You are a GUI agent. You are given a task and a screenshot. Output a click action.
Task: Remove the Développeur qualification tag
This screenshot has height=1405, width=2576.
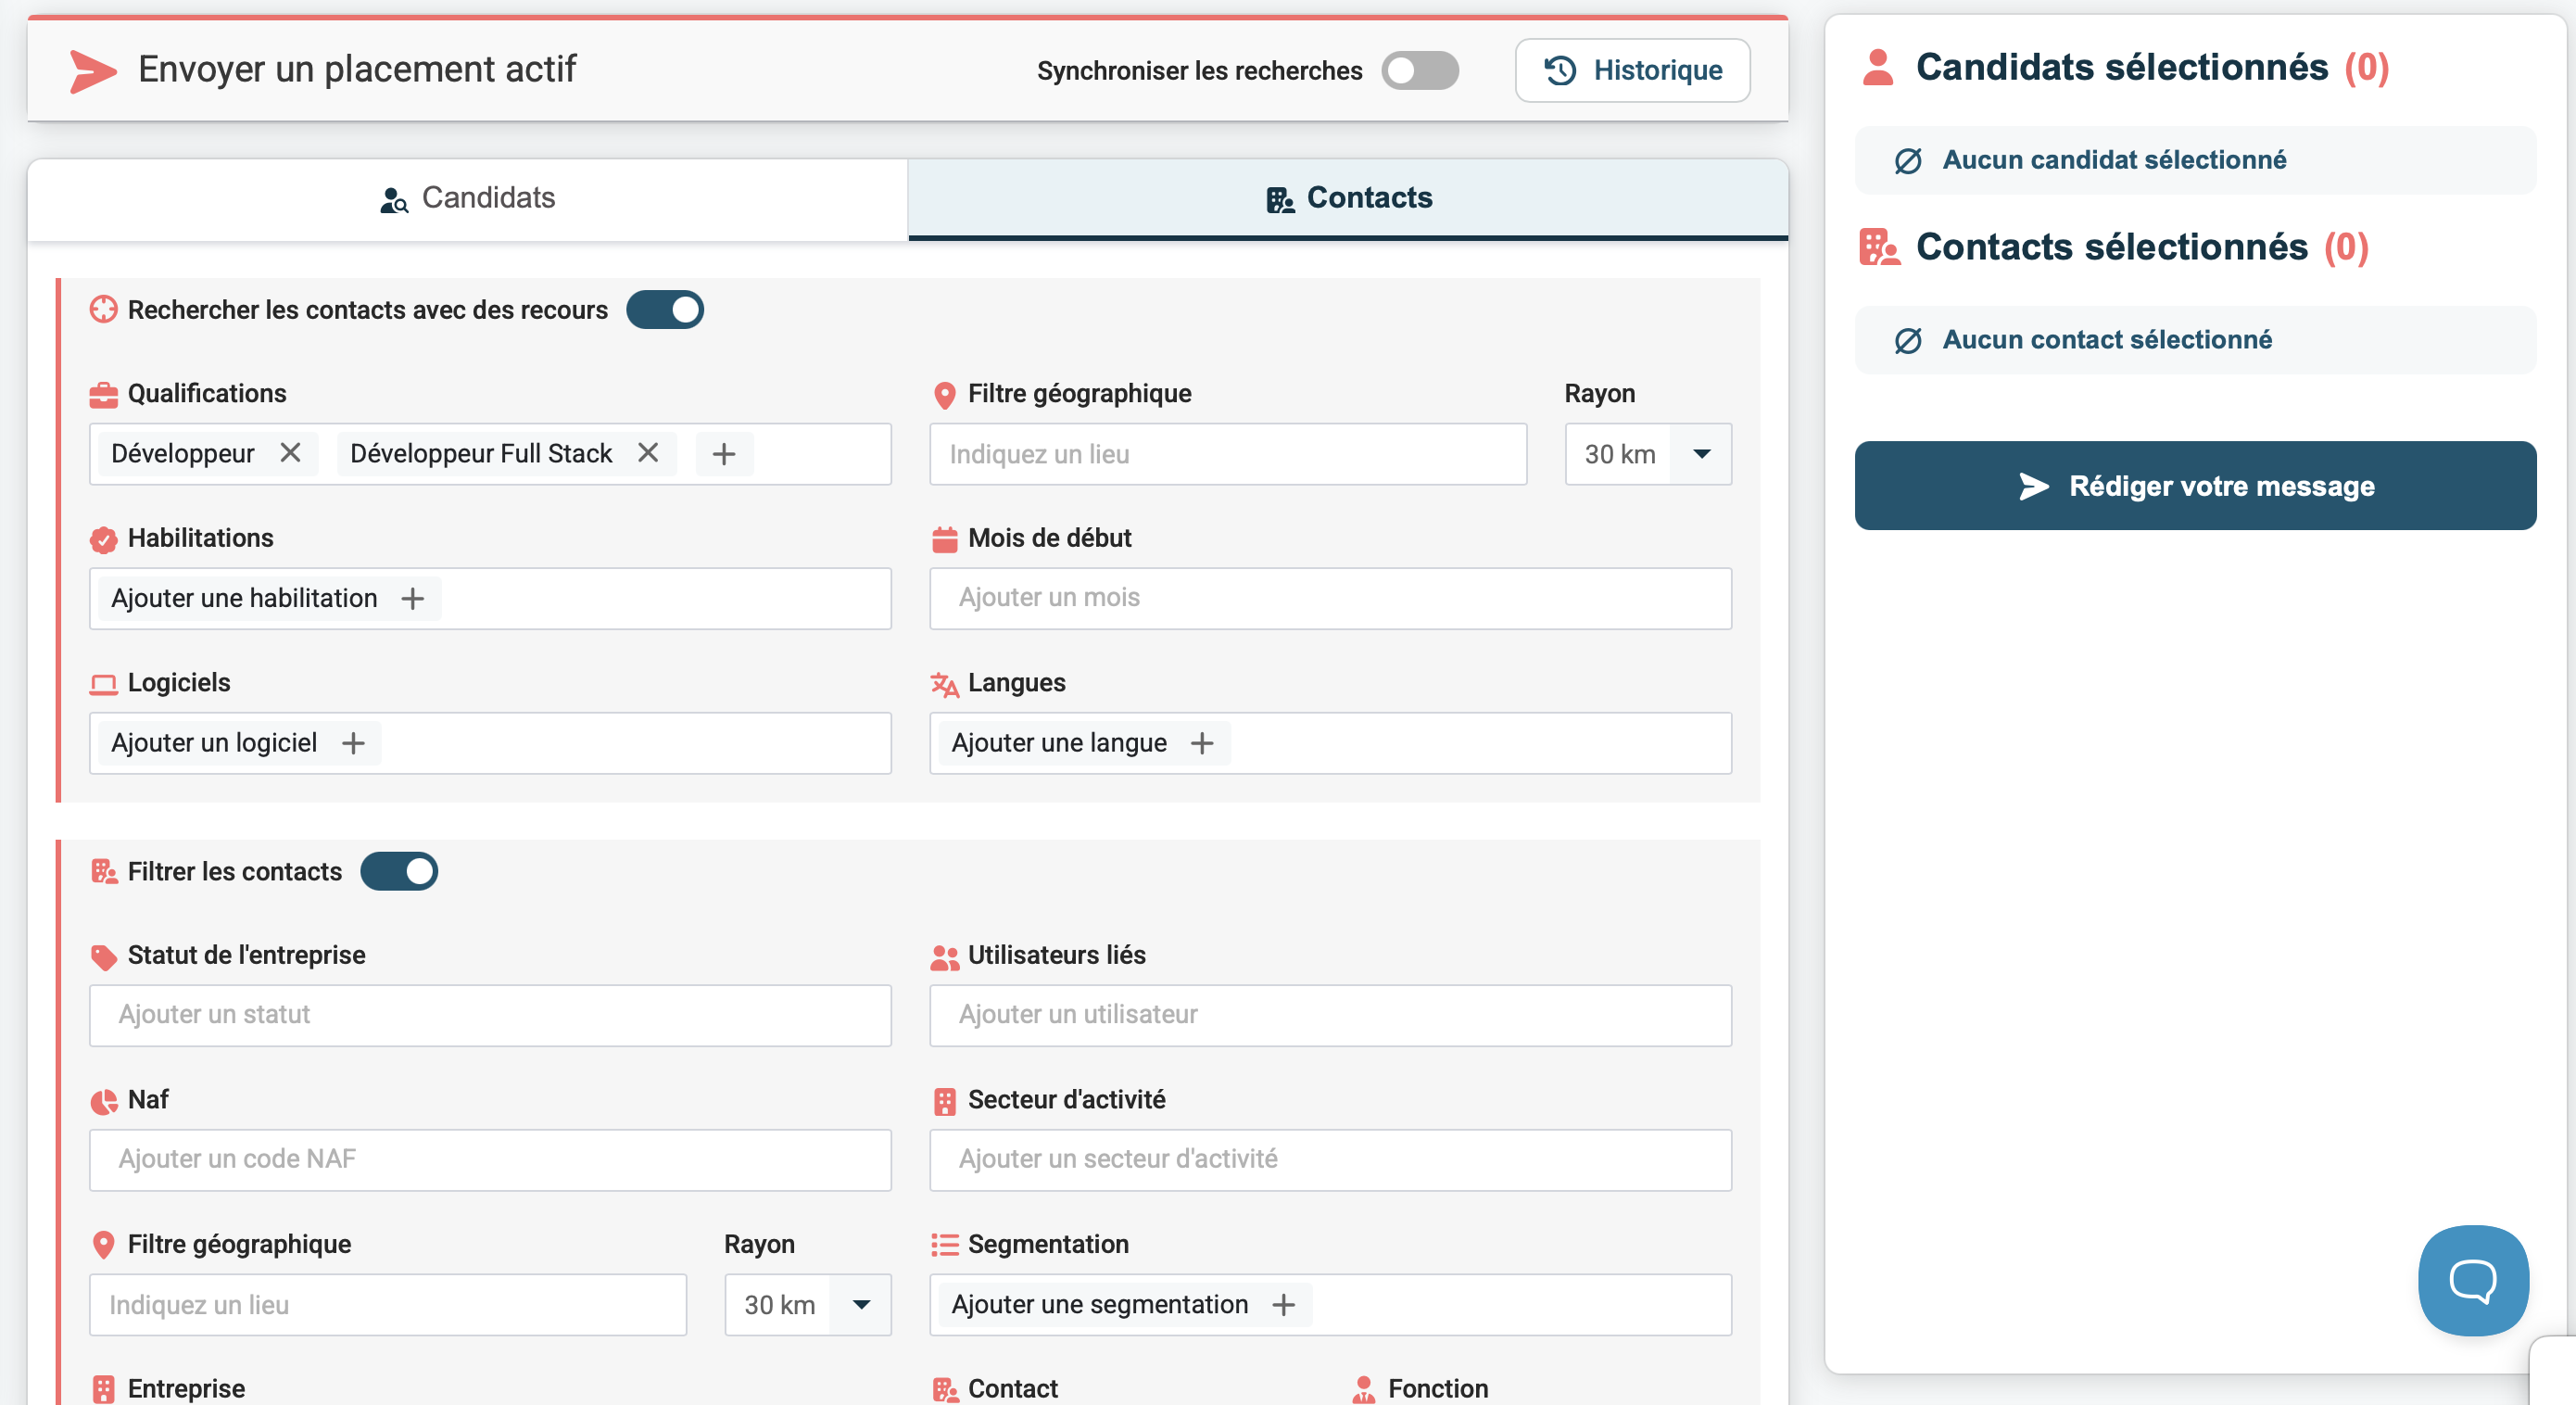click(x=290, y=453)
